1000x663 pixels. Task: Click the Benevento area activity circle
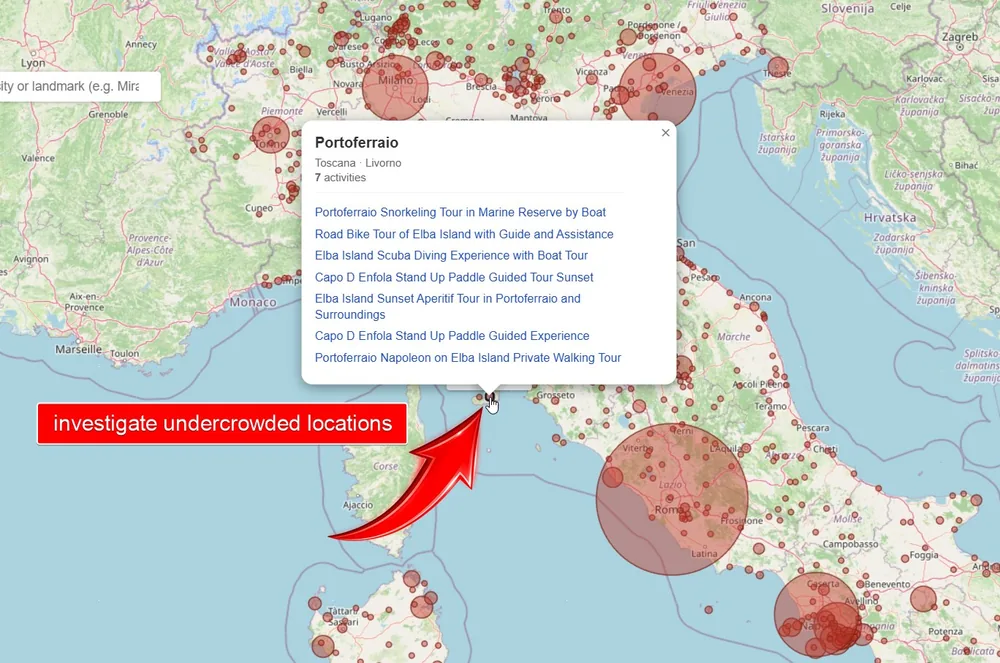pyautogui.click(x=923, y=599)
